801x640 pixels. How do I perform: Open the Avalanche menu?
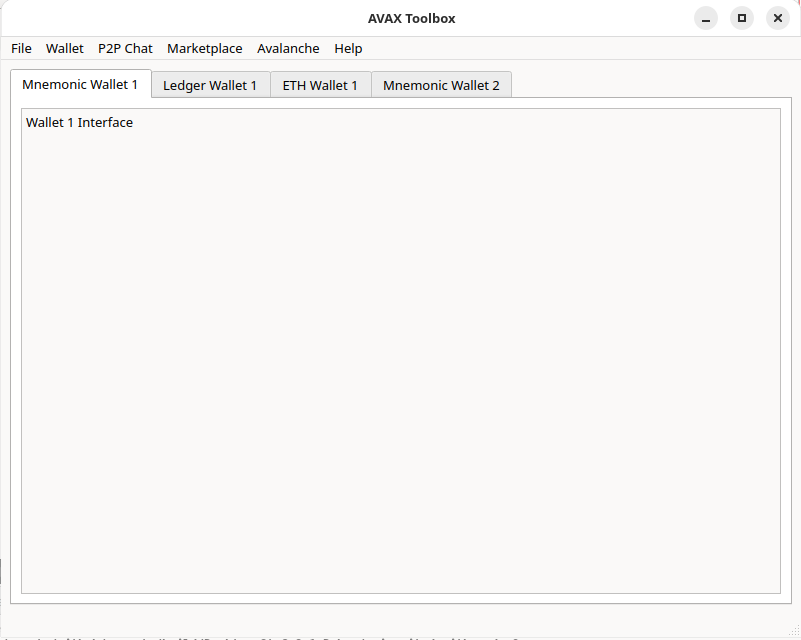coord(288,49)
